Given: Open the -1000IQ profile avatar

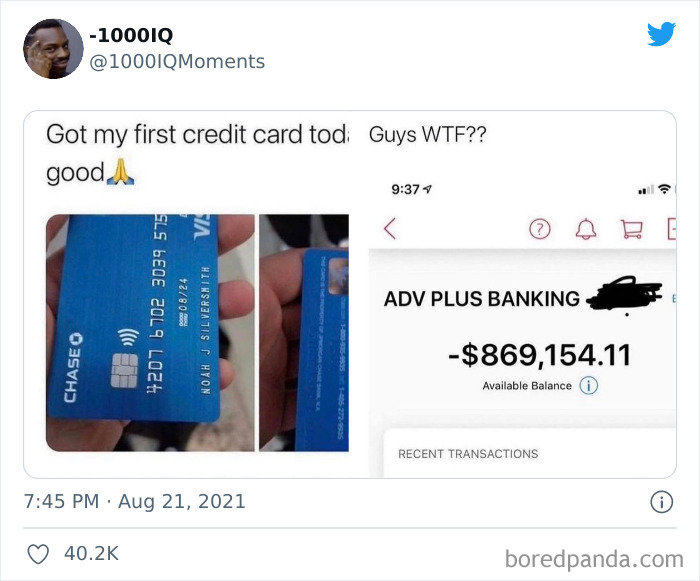Looking at the screenshot, I should [53, 49].
